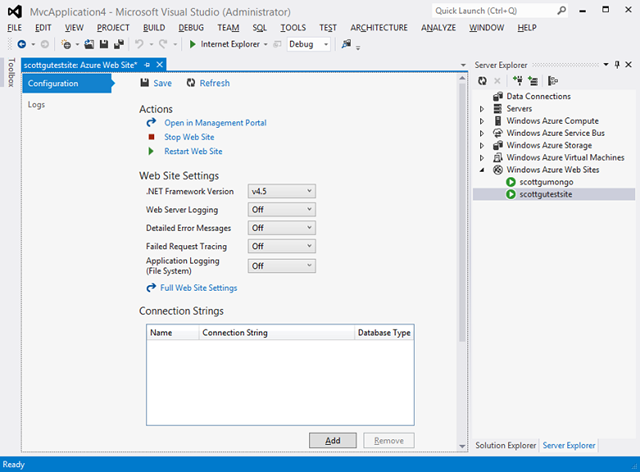Viewport: 640px width, 472px height.
Task: Open the Debug configuration dropdown
Action: coord(309,44)
